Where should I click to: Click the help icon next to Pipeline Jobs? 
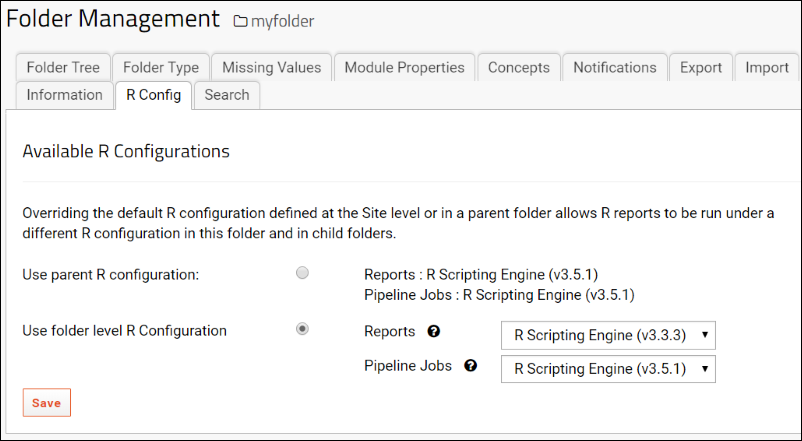471,366
